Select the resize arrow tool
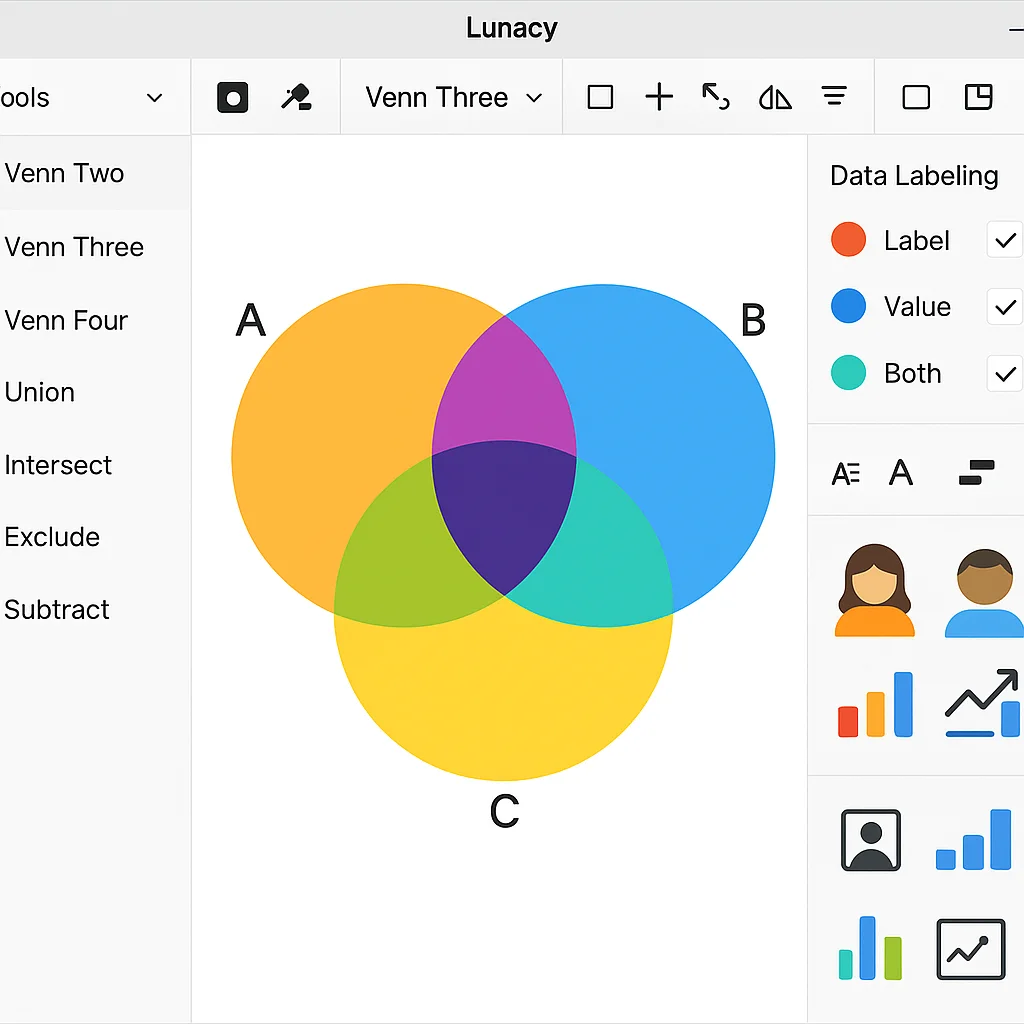 [717, 97]
